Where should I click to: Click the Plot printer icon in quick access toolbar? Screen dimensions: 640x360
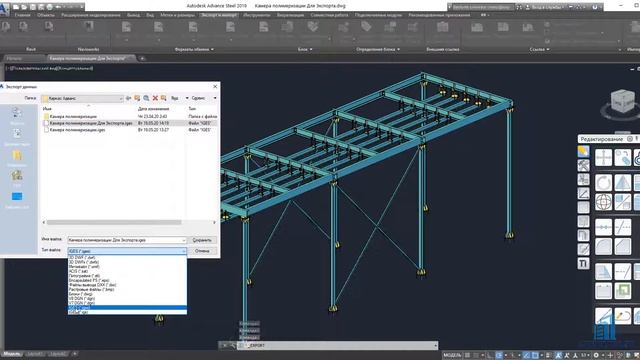(49, 7)
